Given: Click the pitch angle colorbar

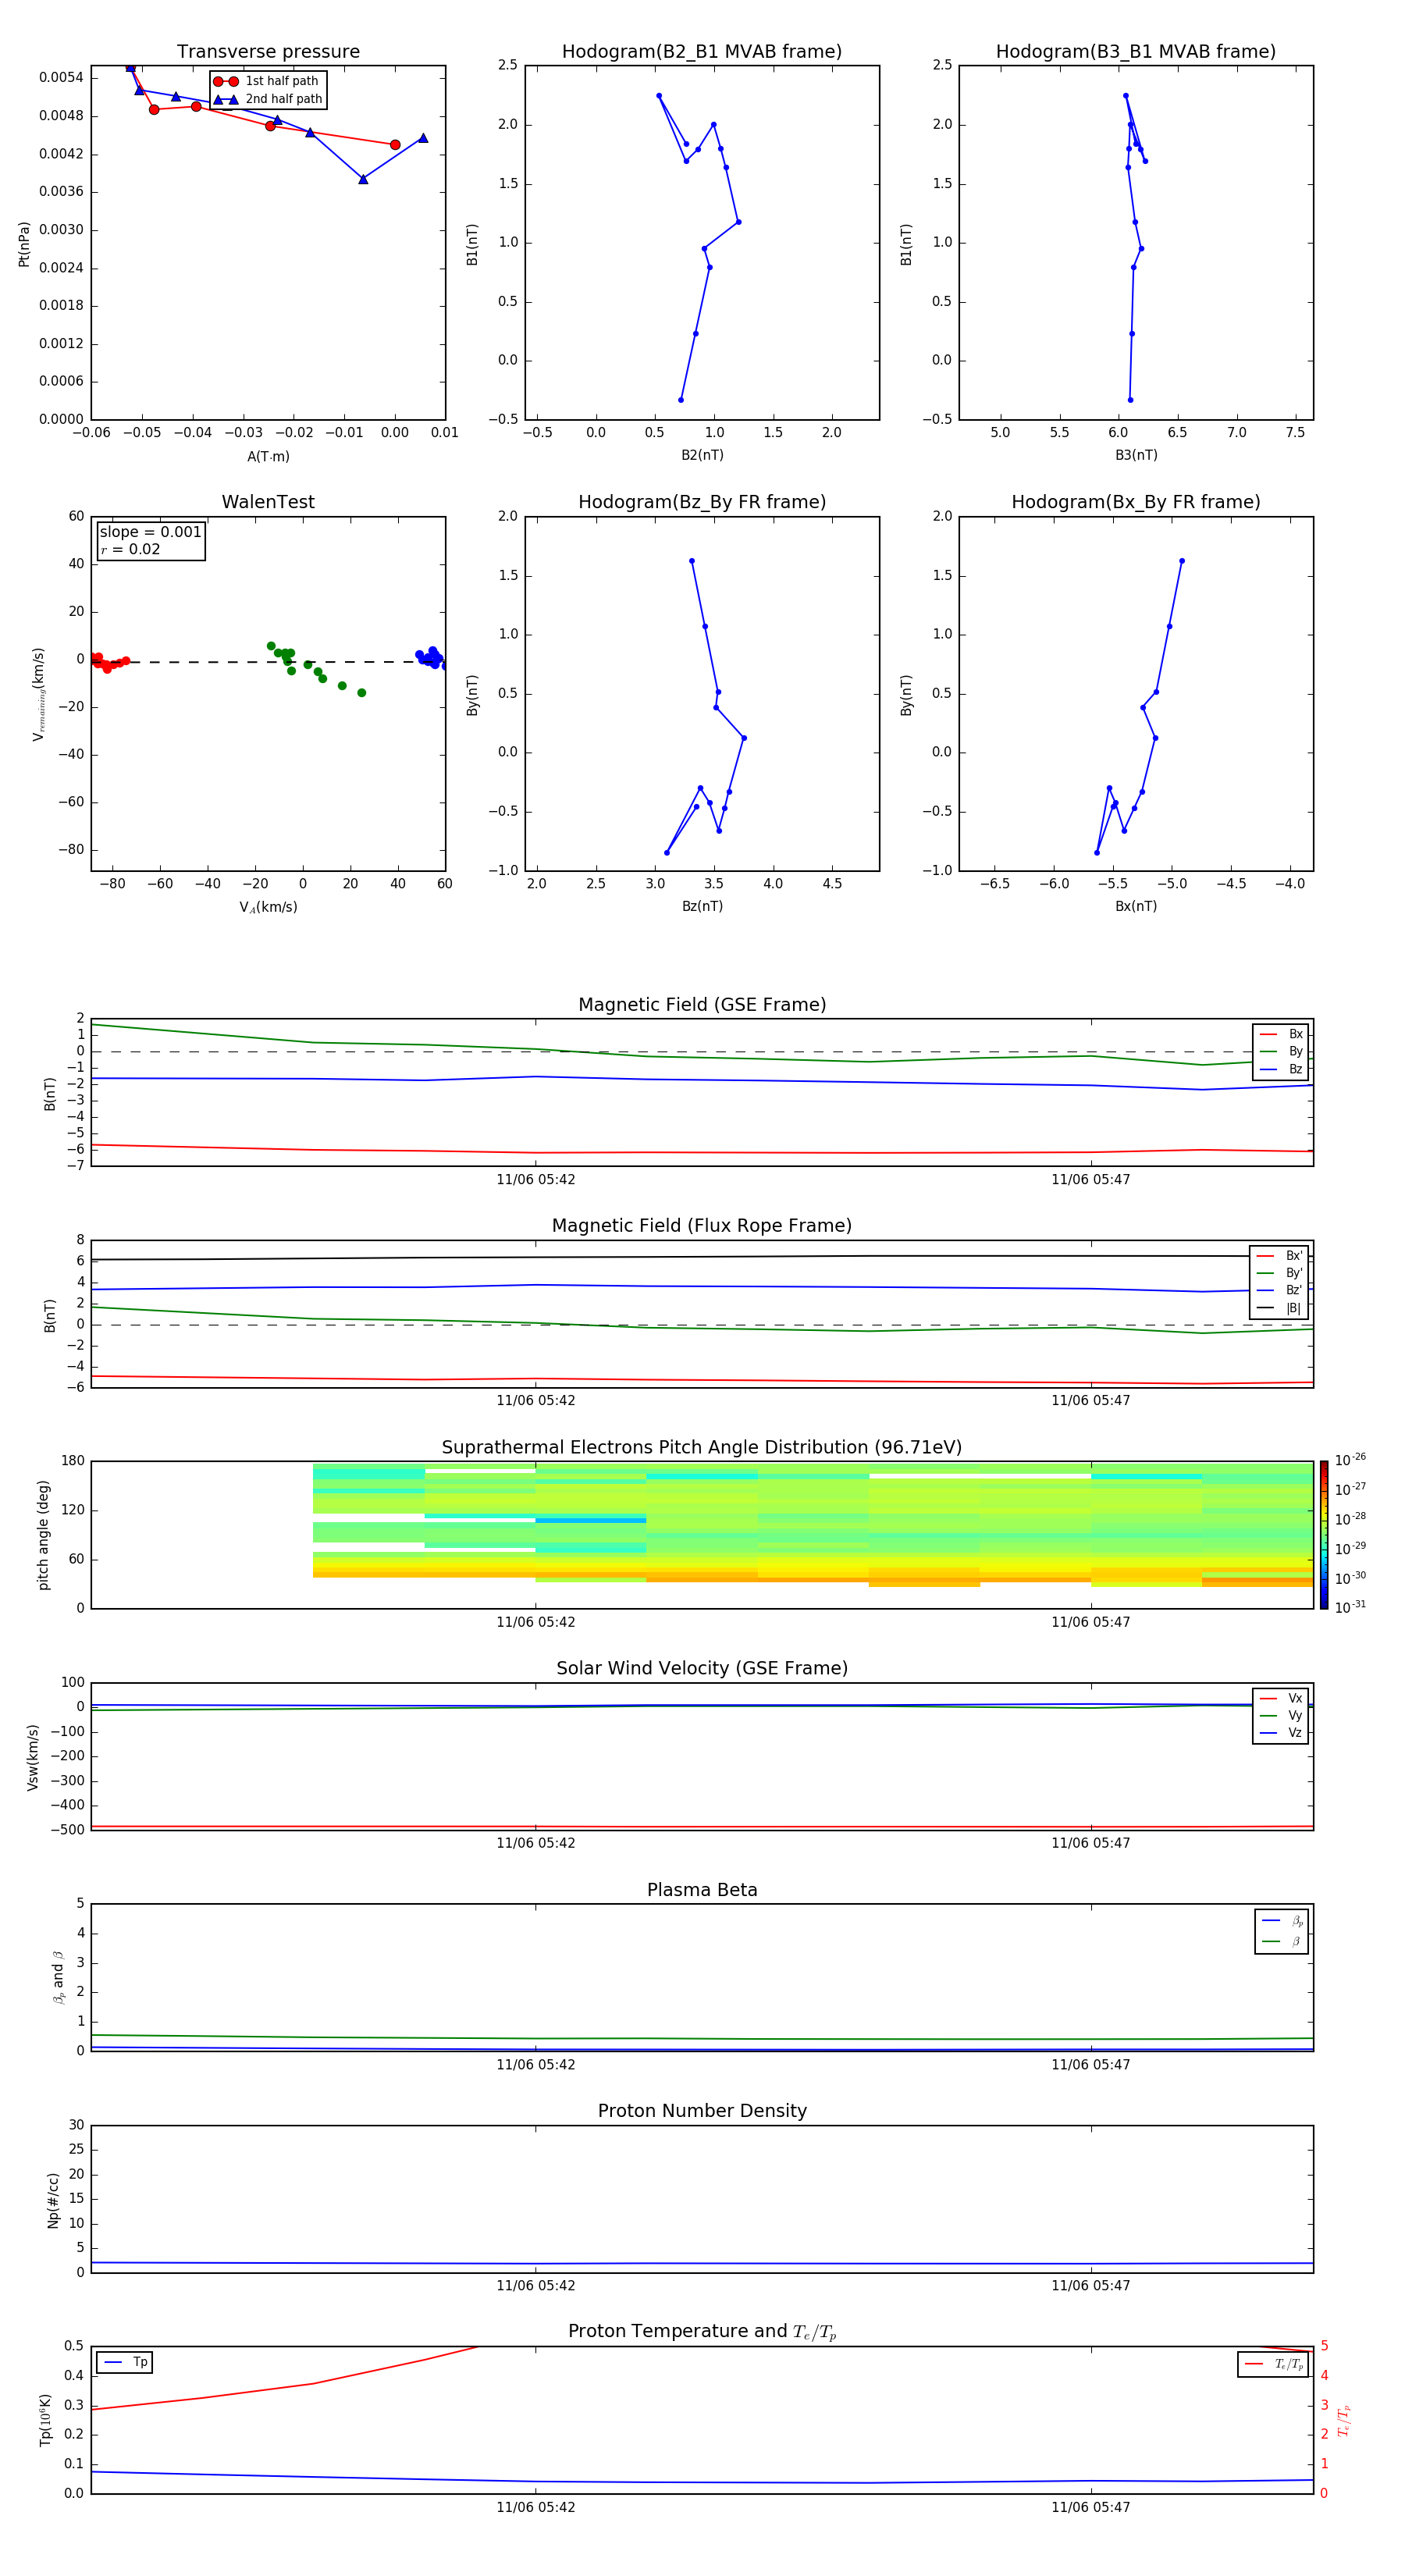Looking at the screenshot, I should click(1324, 1535).
